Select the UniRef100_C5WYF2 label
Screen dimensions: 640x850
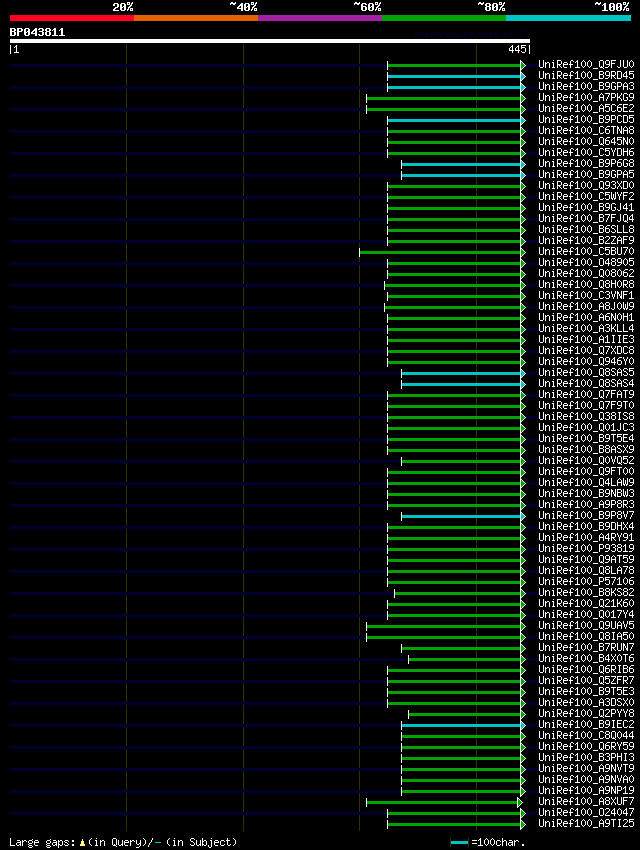coord(586,196)
